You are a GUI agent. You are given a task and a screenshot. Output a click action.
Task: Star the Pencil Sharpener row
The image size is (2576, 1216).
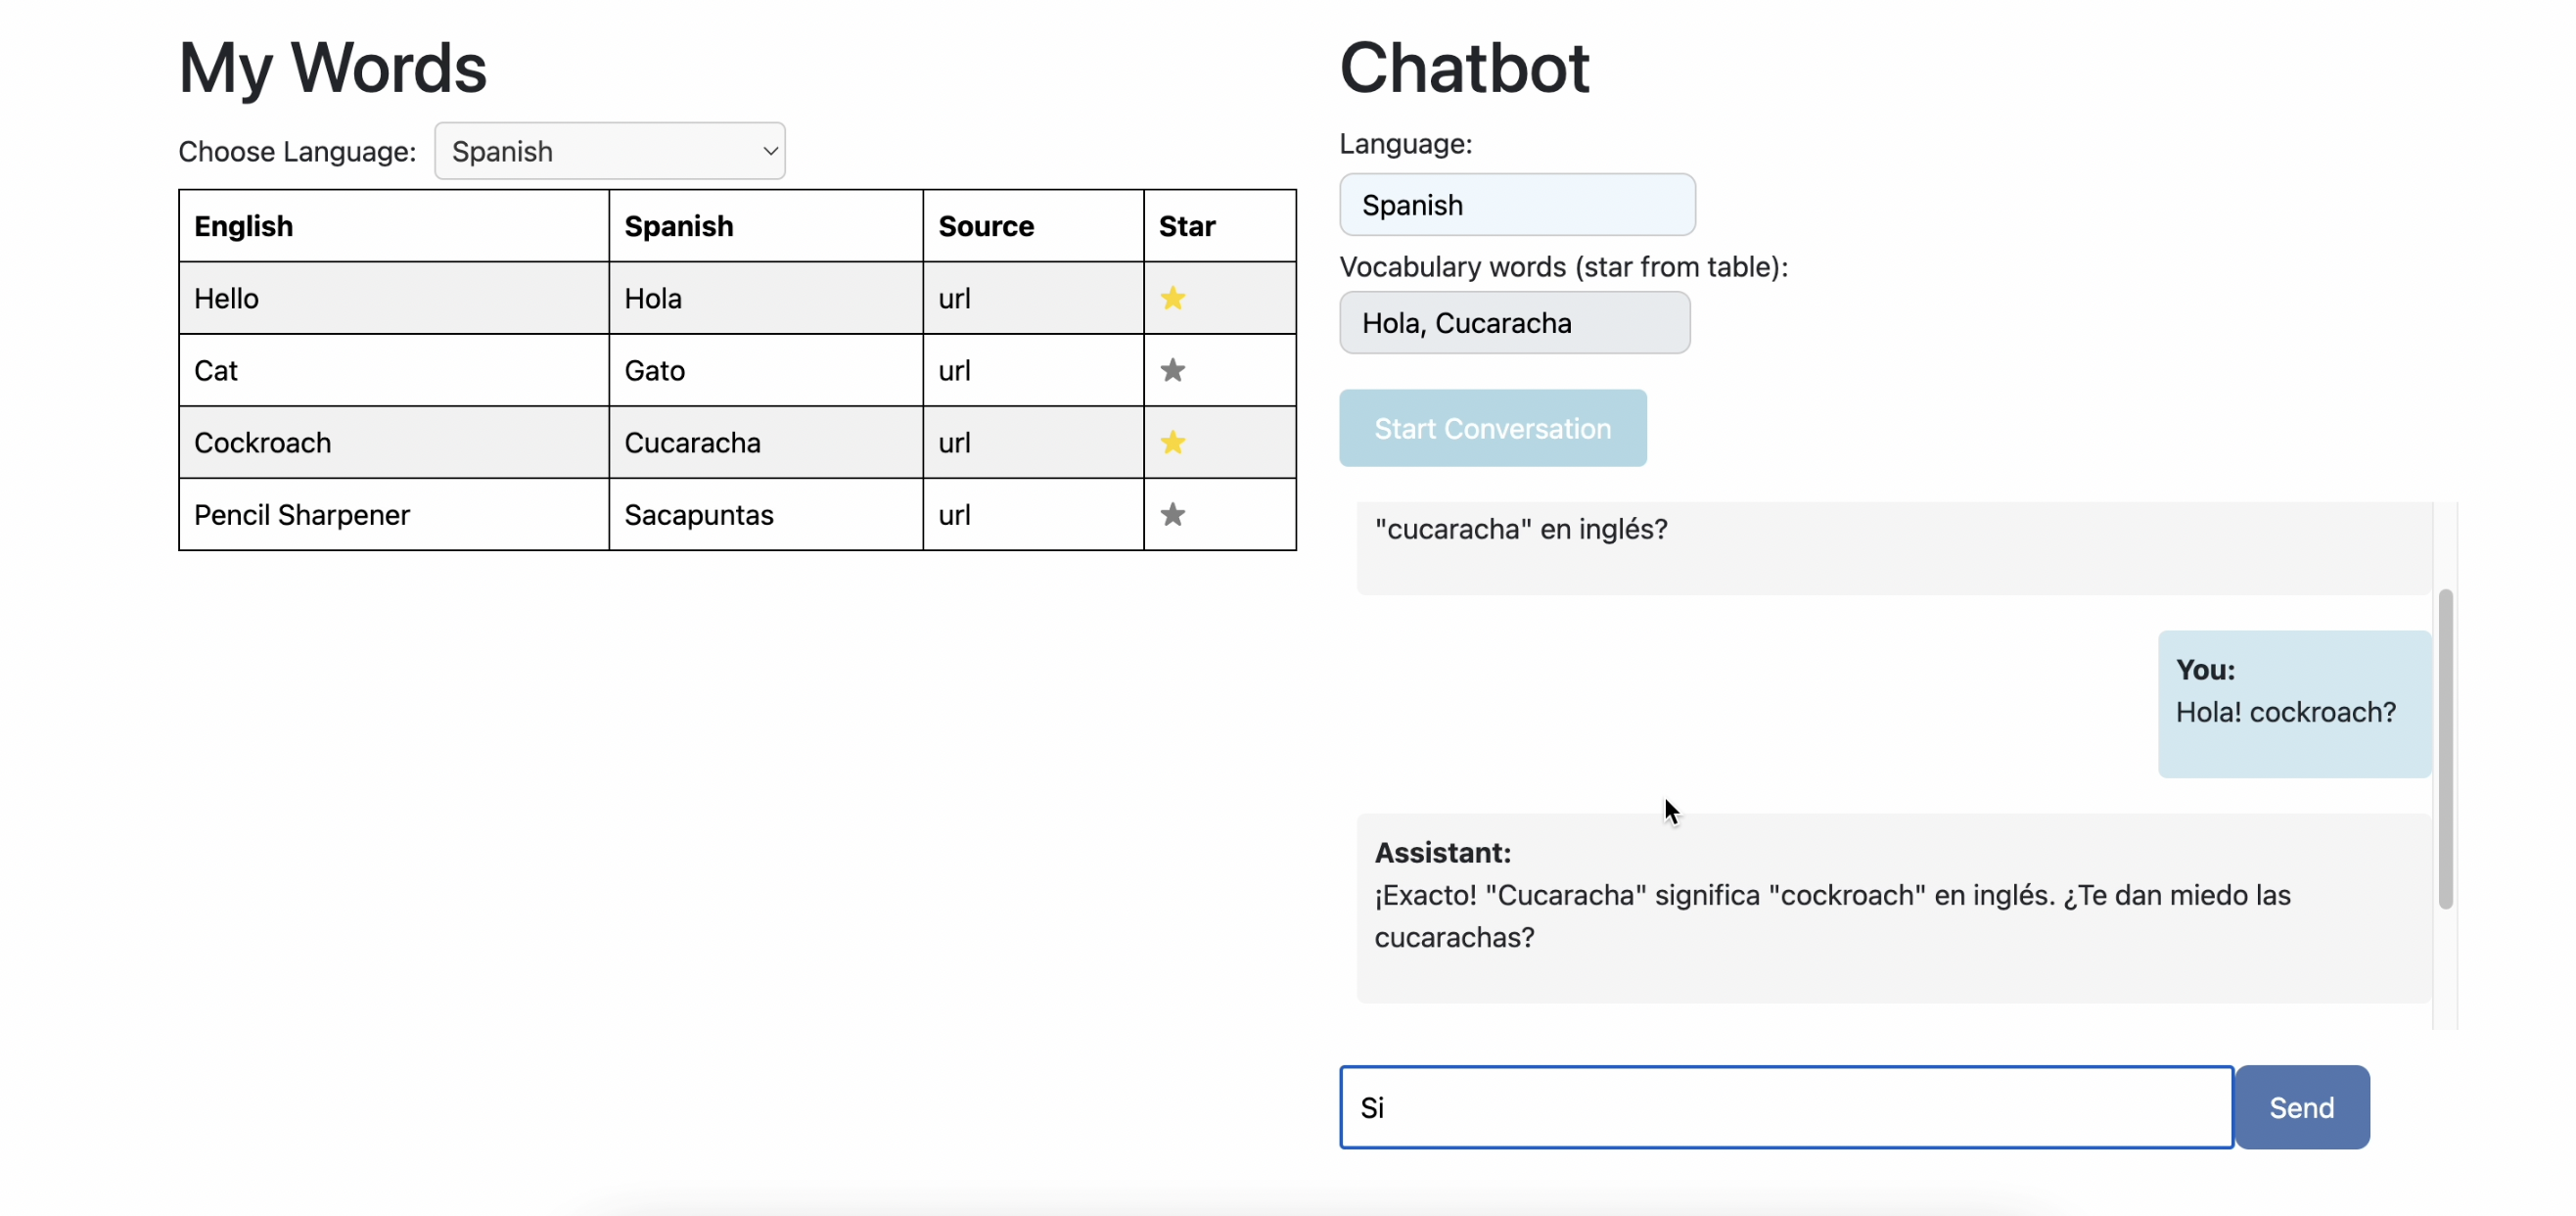pyautogui.click(x=1172, y=514)
